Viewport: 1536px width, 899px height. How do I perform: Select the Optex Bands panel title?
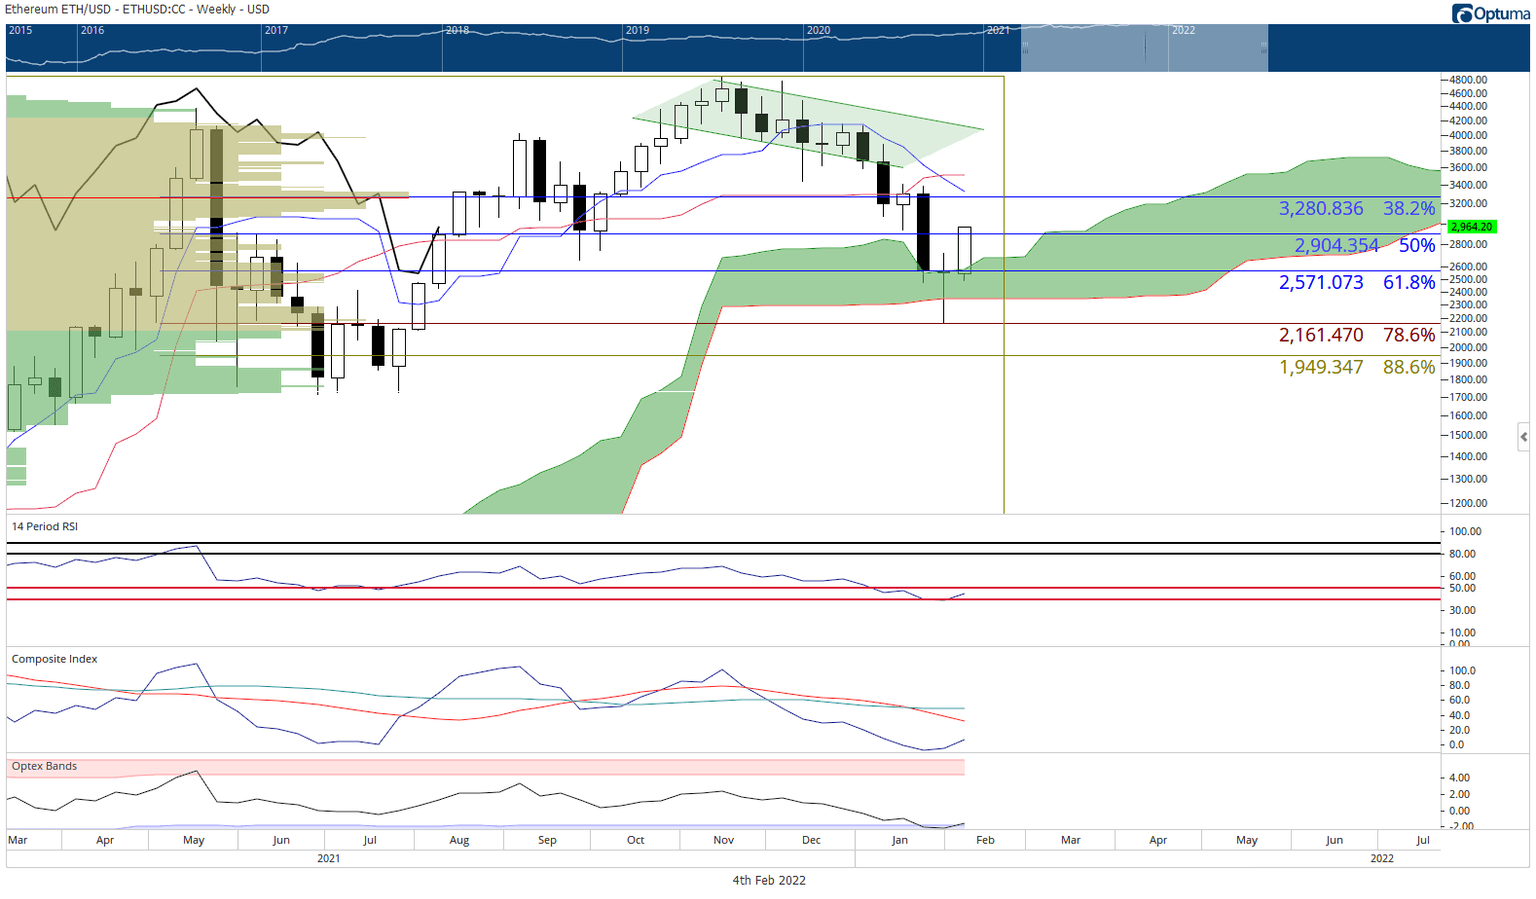45,767
